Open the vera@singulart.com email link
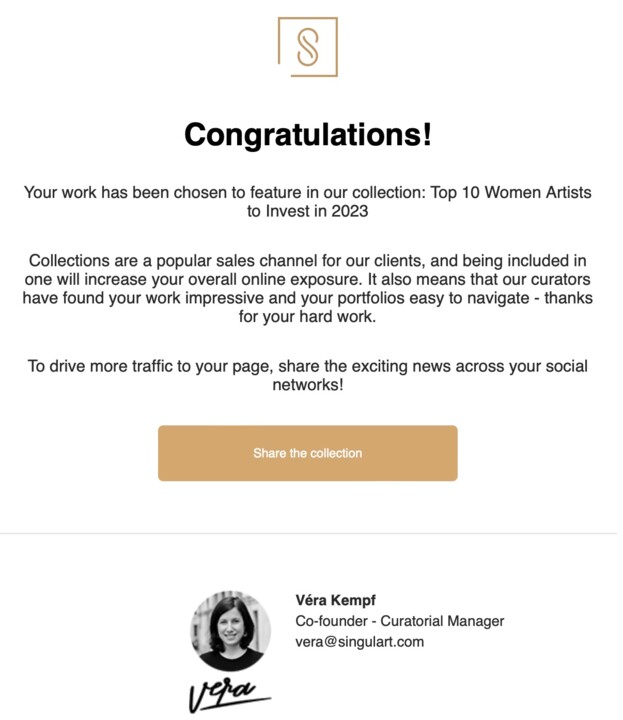 359,641
